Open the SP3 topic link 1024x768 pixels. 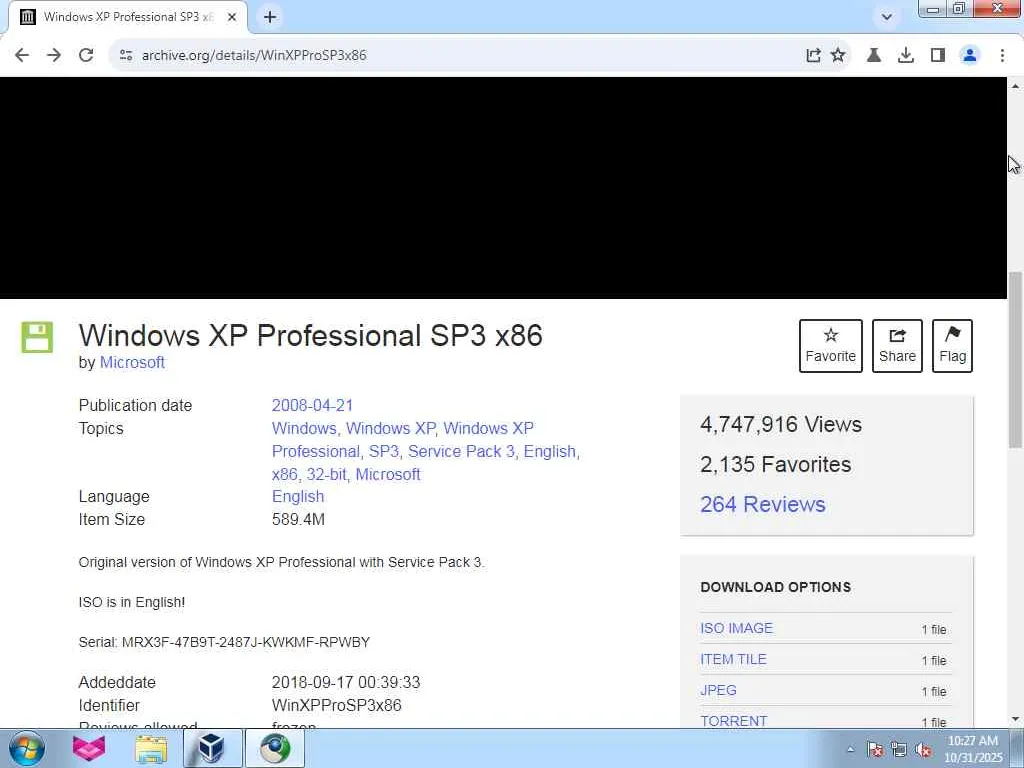click(x=384, y=451)
